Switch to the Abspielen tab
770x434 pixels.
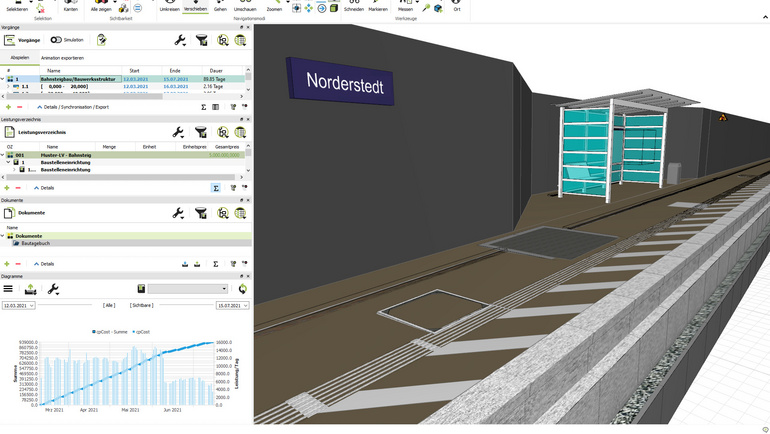click(x=20, y=58)
